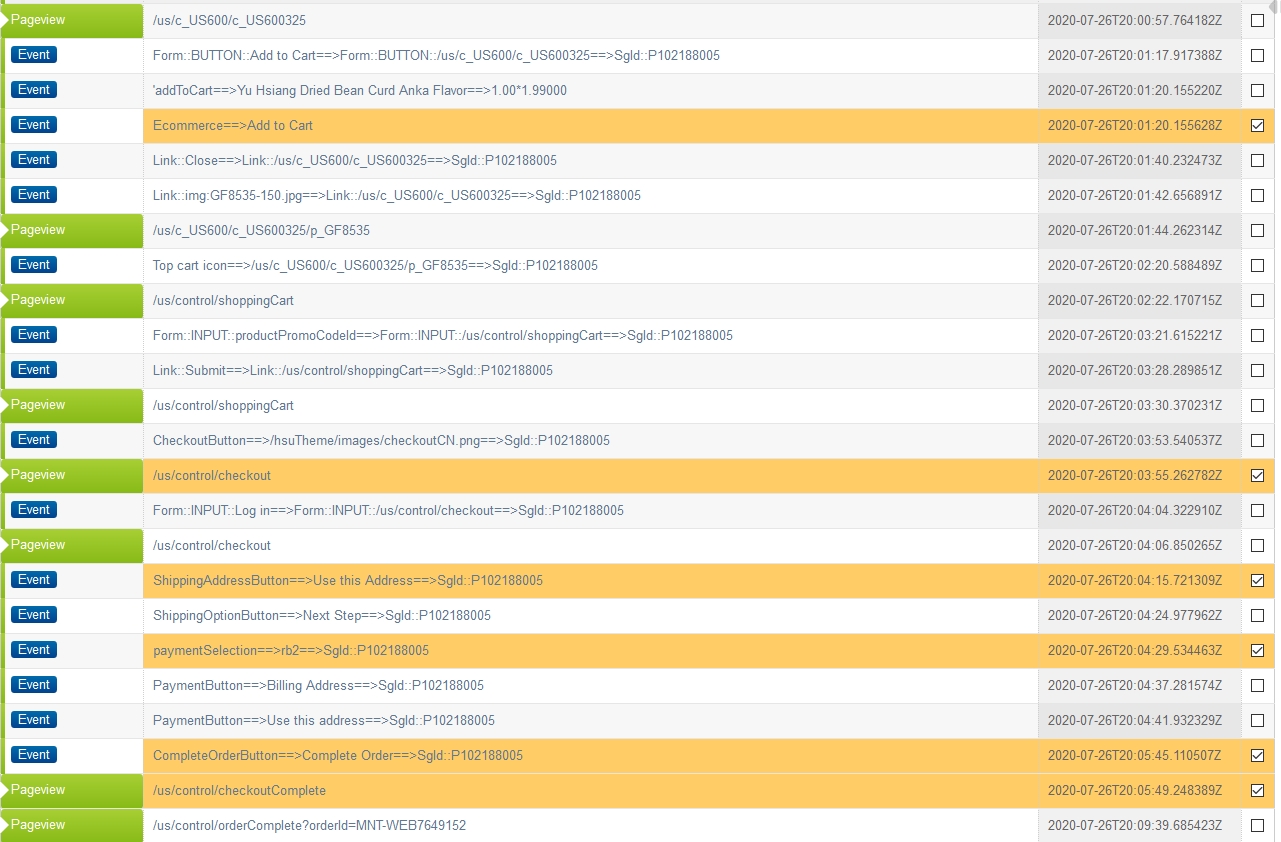
Task: Click Event badge beside paymentSelection
Action: pyautogui.click(x=34, y=650)
